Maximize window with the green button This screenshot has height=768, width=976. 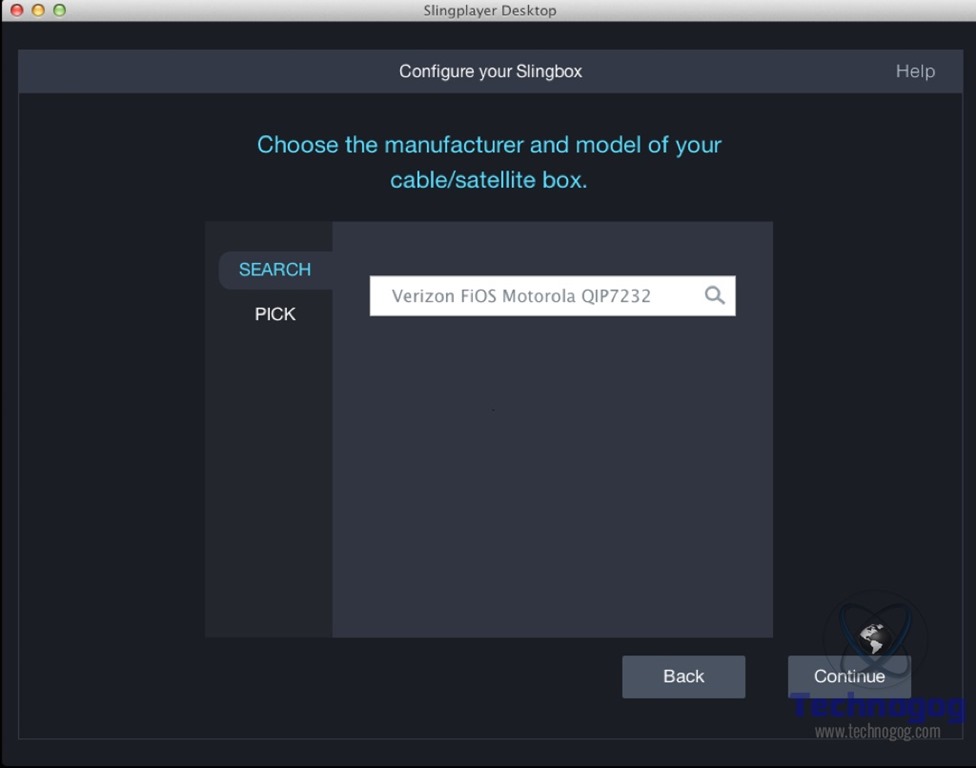(59, 10)
